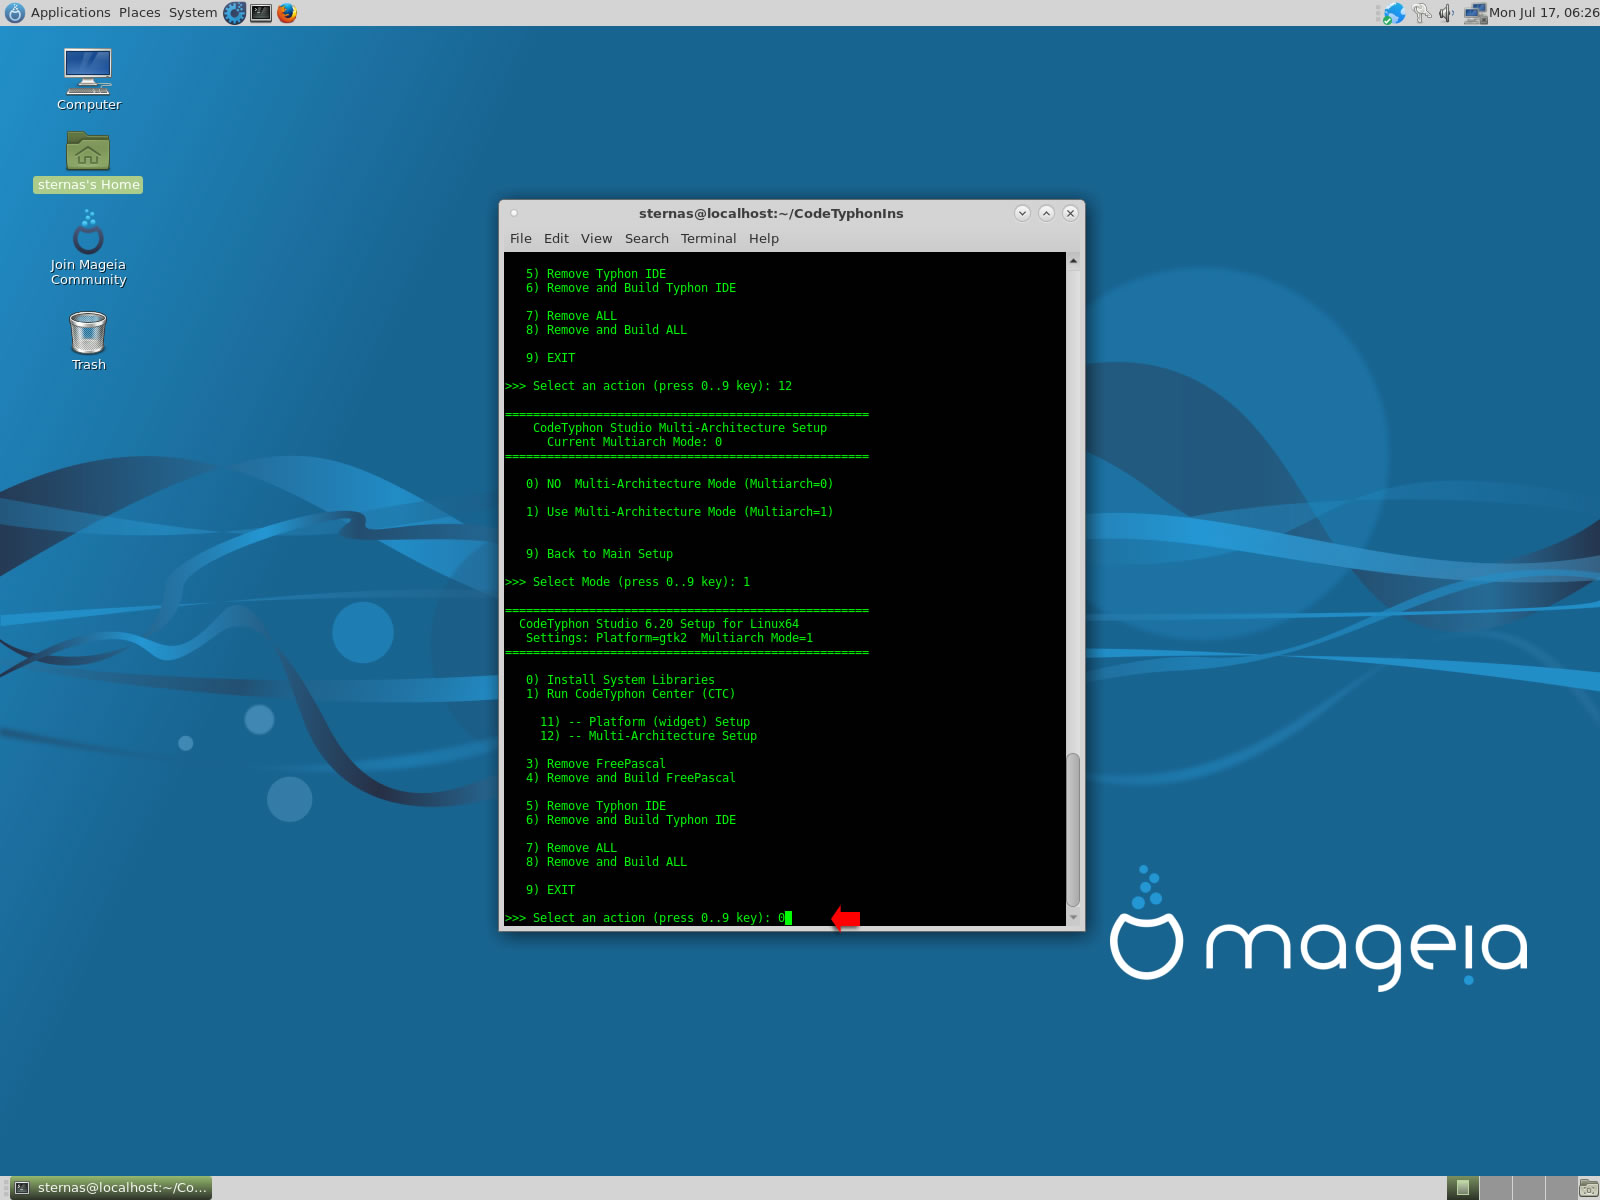Open the Terminal menu in terminal window
Screen dimensions: 1600x1200
click(x=708, y=238)
